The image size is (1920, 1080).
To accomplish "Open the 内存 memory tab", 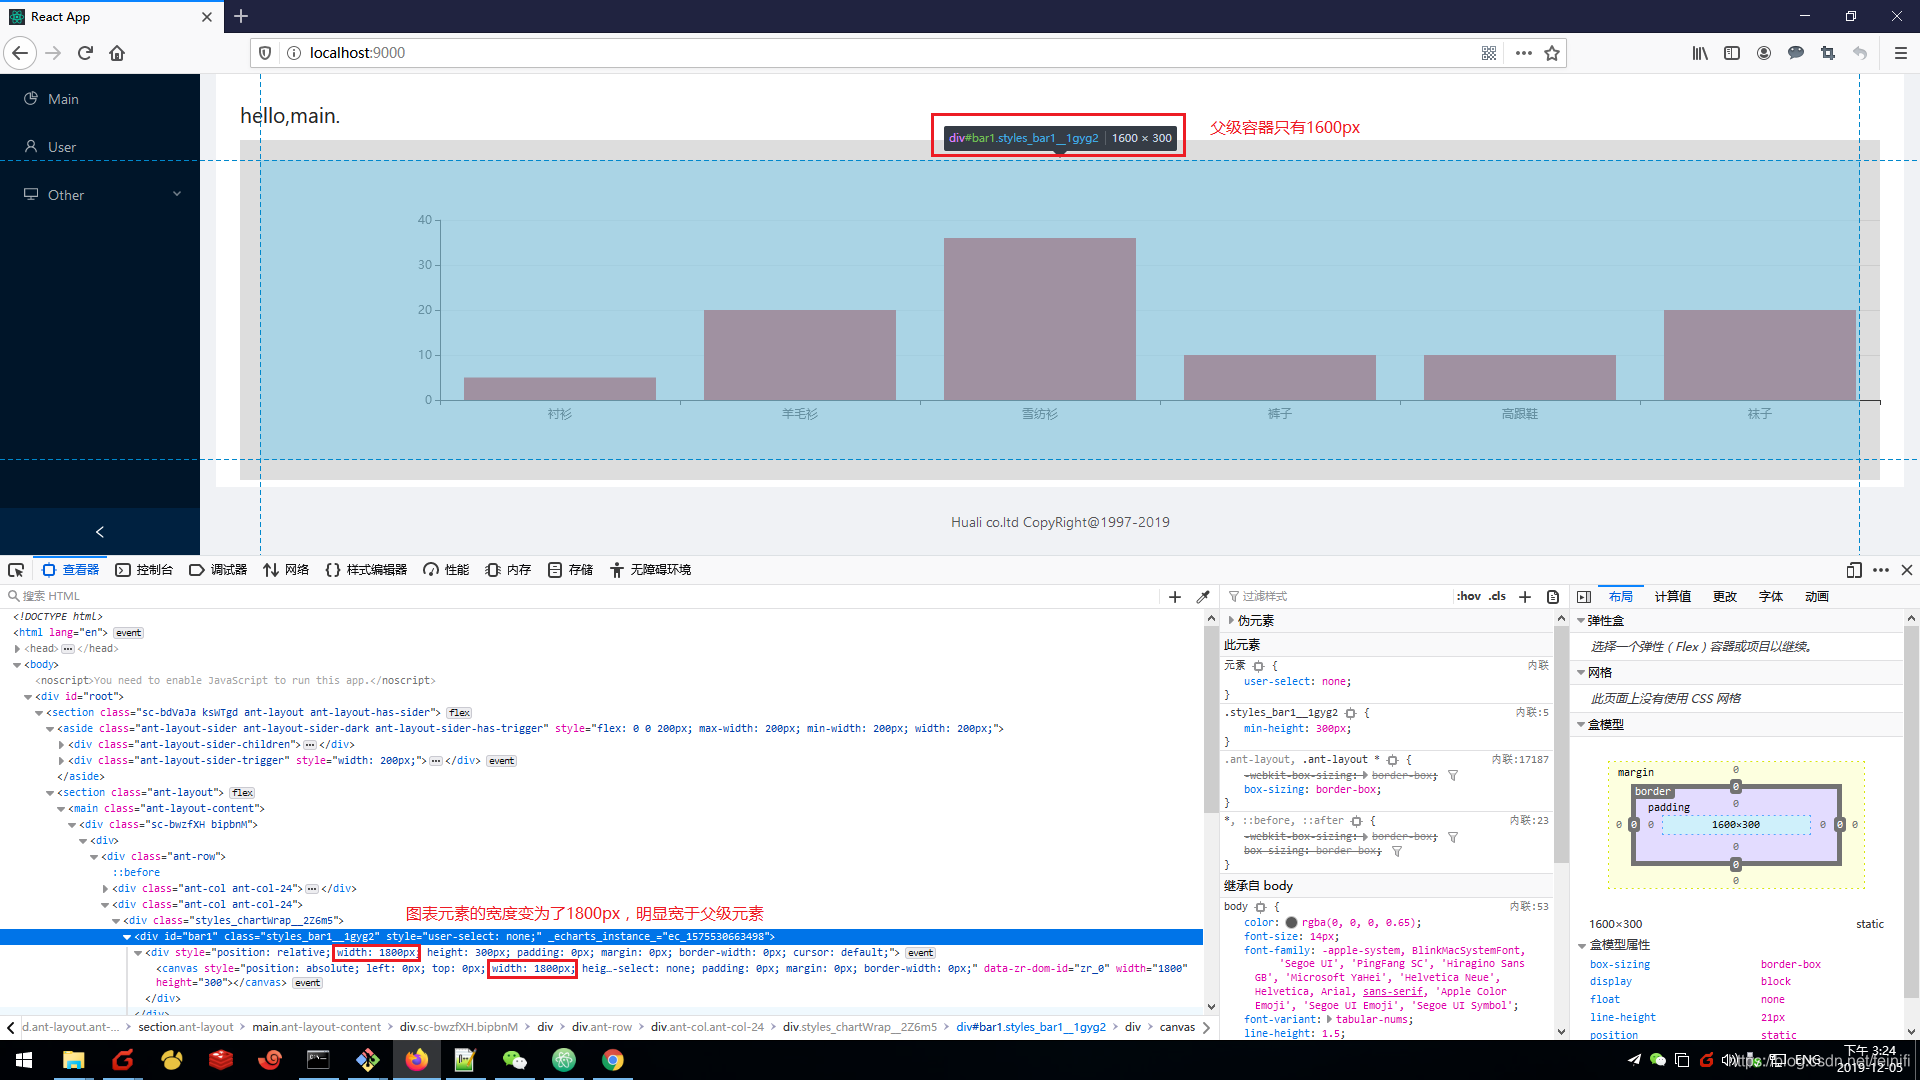I will coord(508,570).
